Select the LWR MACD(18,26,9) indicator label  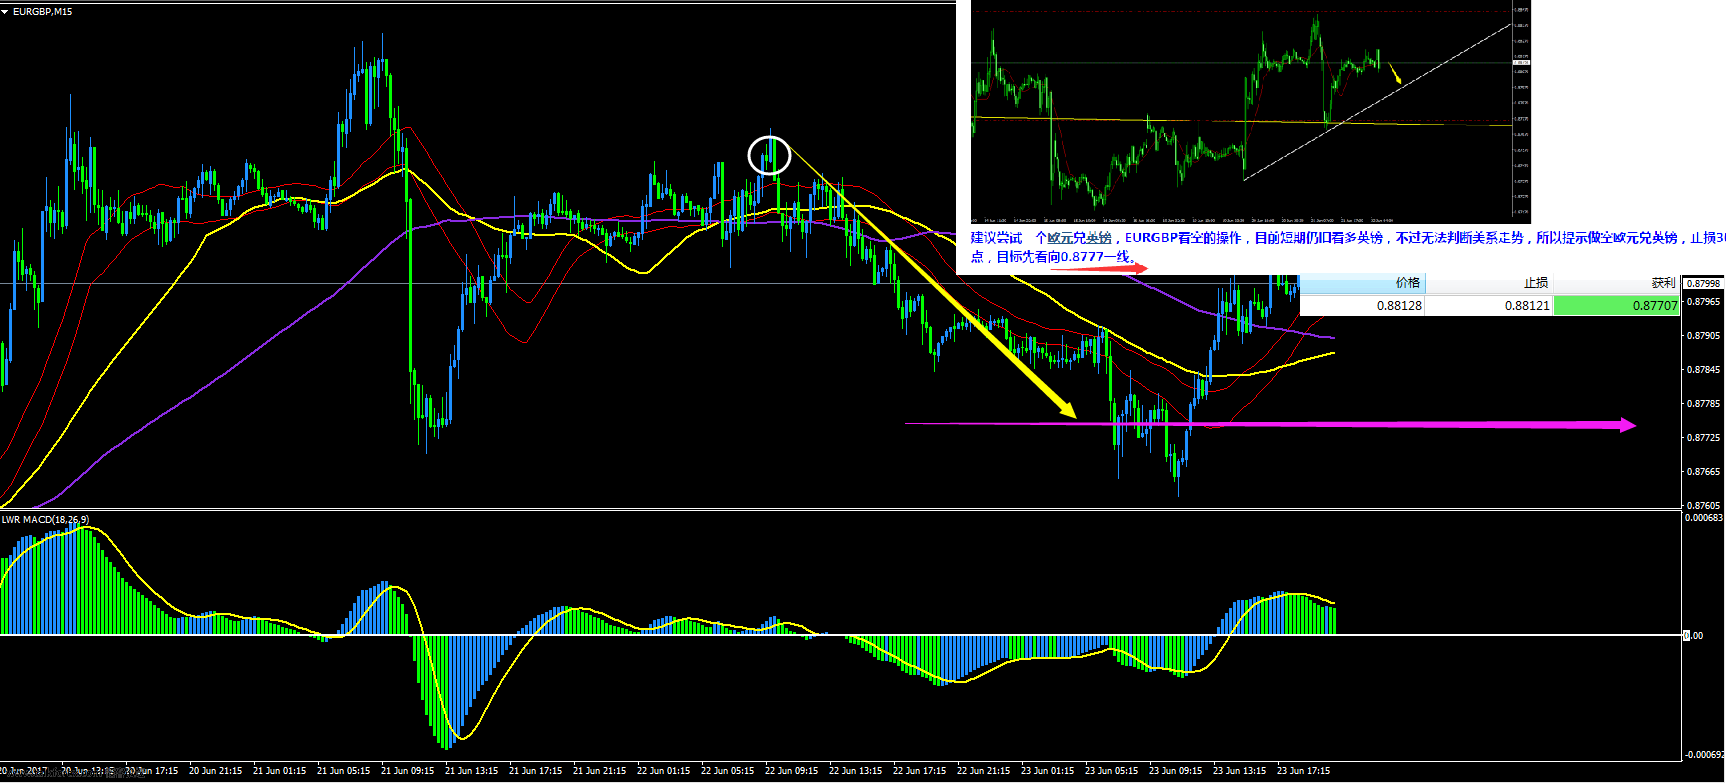[45, 520]
